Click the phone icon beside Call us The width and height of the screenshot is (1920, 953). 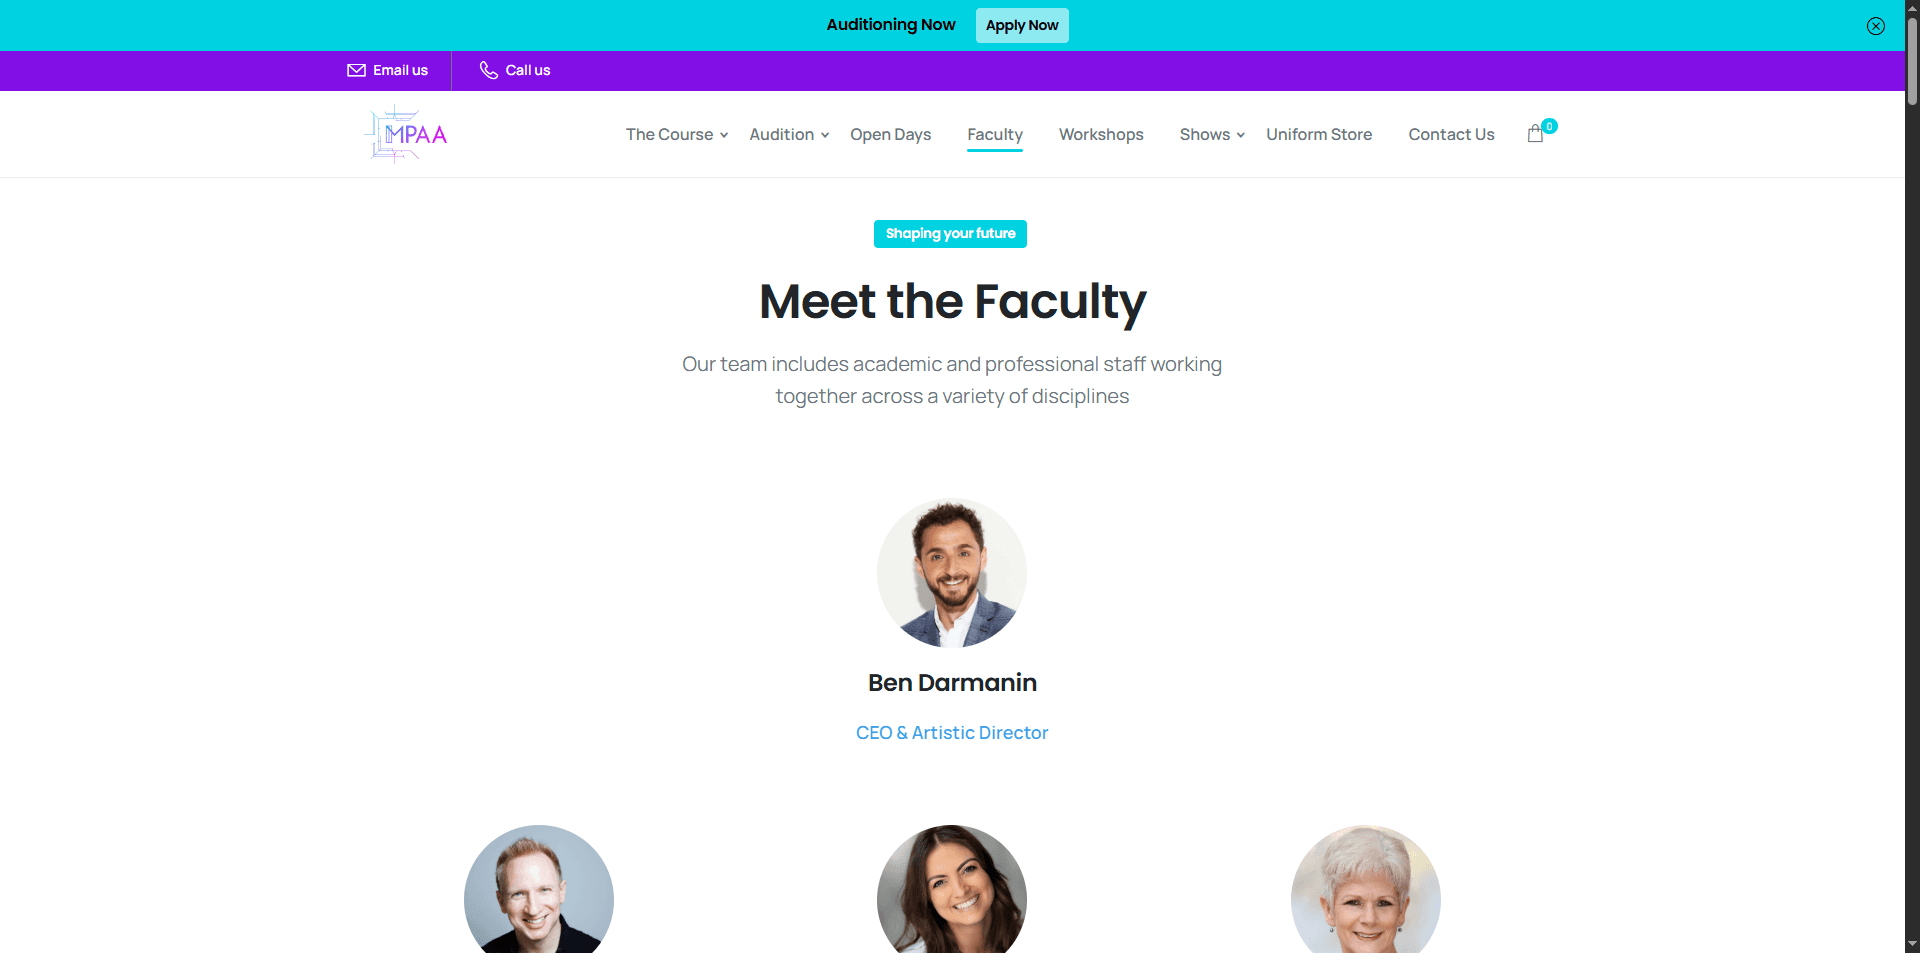coord(488,70)
